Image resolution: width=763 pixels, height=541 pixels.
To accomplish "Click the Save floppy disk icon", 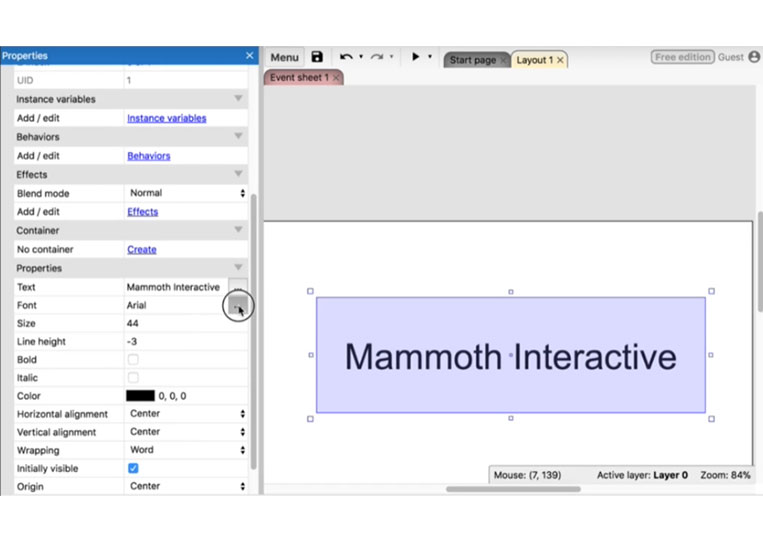I will (x=317, y=57).
